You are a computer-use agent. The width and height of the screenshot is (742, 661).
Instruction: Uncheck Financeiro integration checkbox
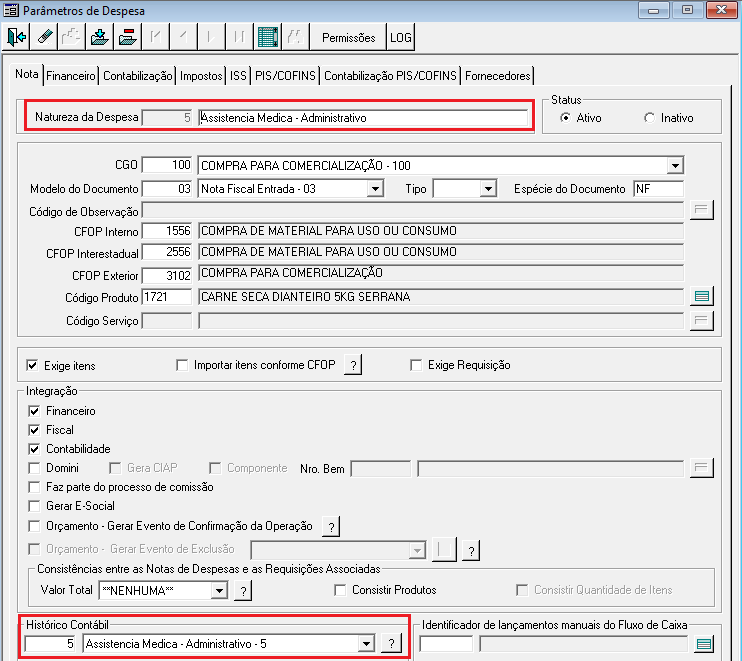tap(34, 411)
